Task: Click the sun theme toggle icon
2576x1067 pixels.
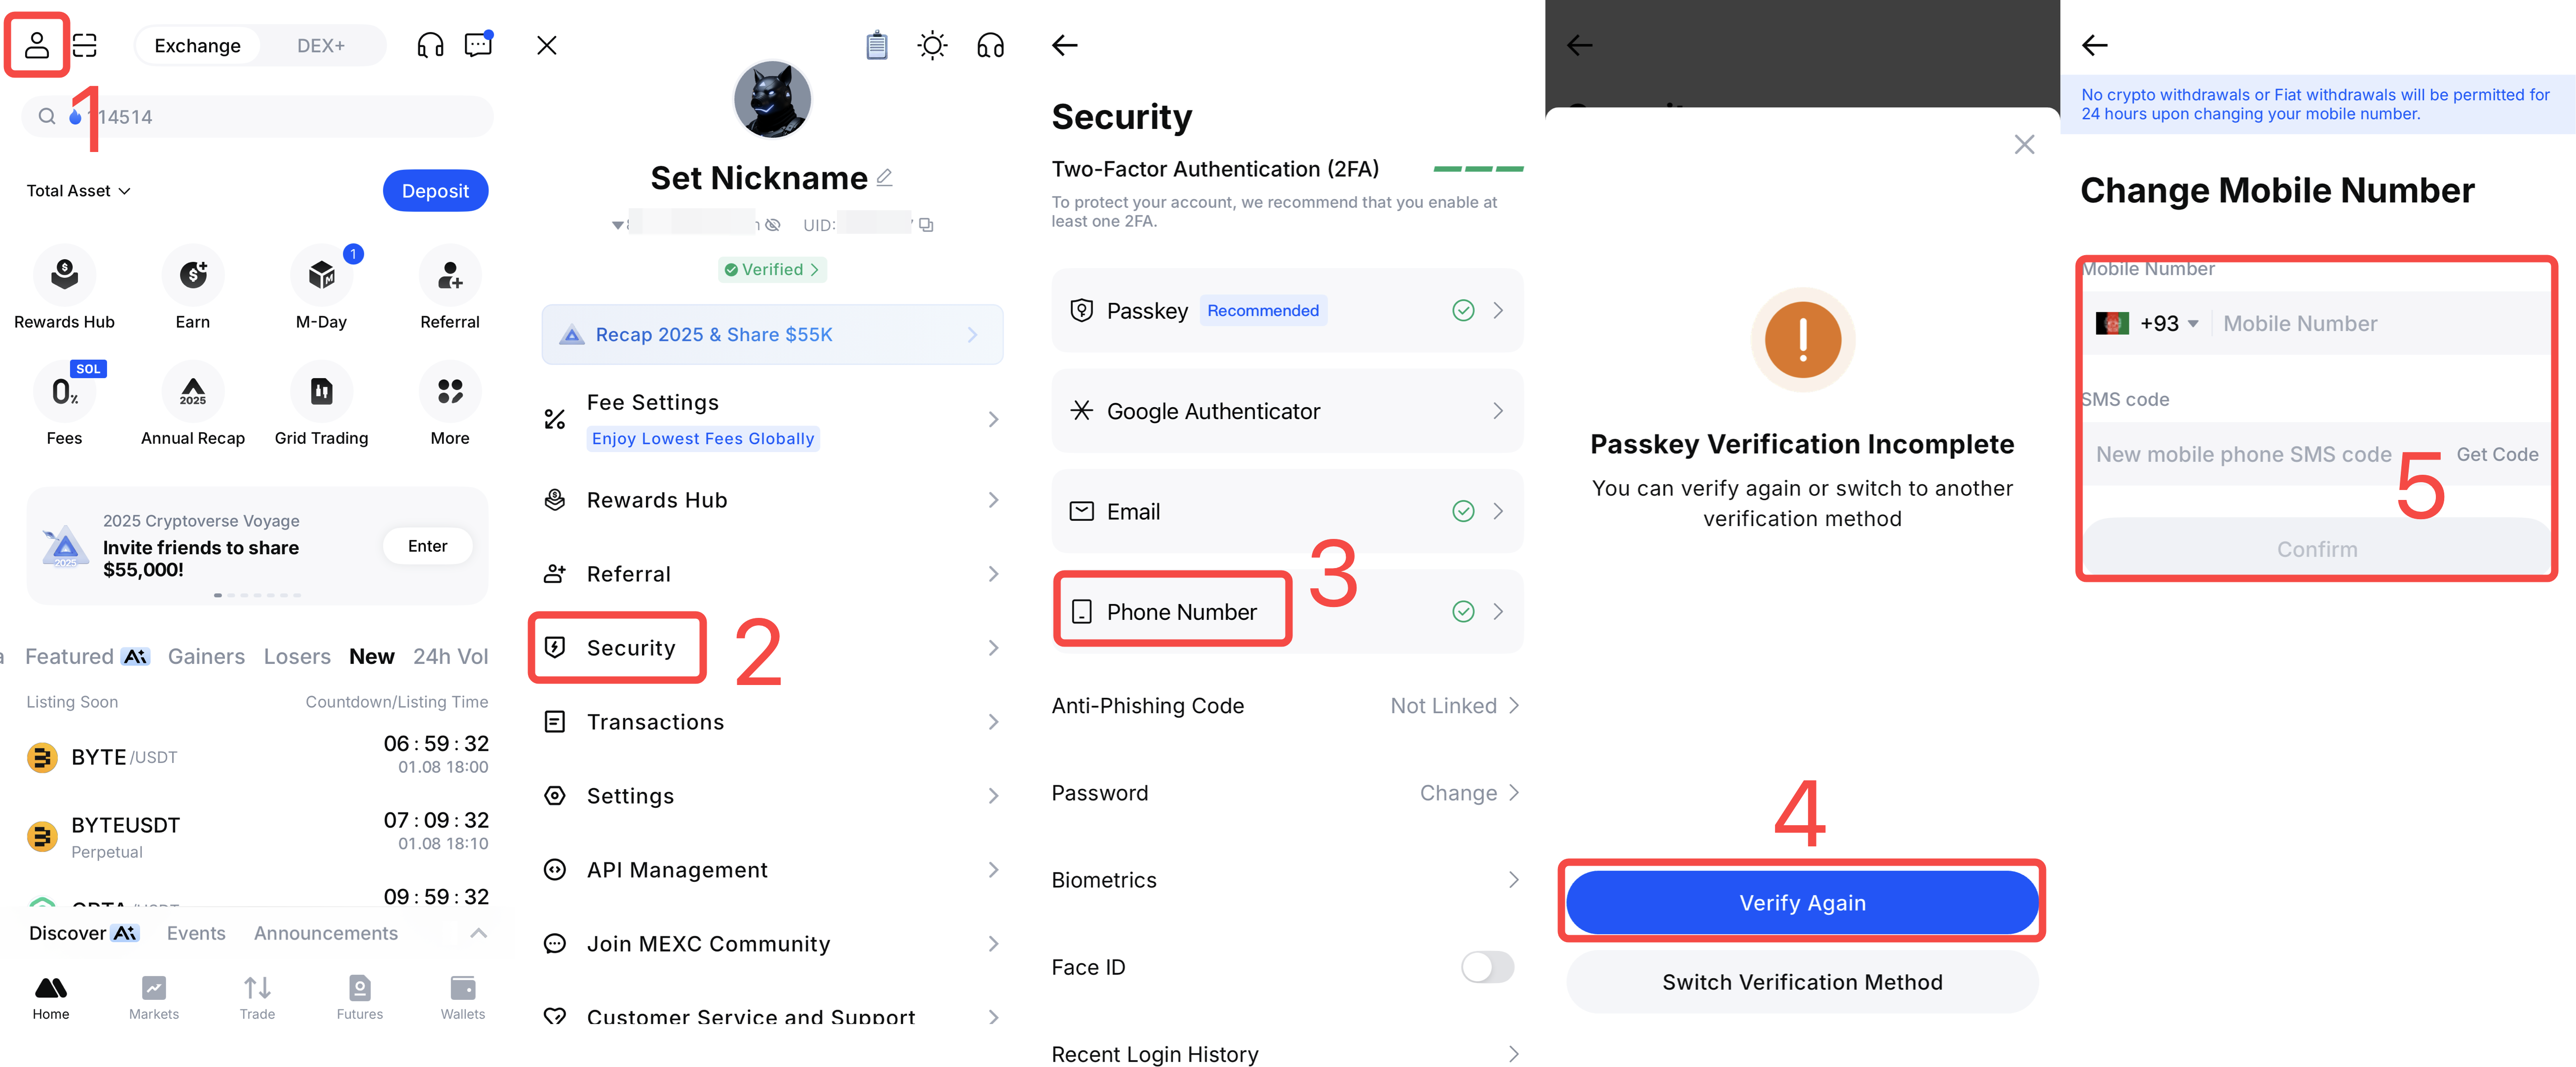Action: (932, 45)
